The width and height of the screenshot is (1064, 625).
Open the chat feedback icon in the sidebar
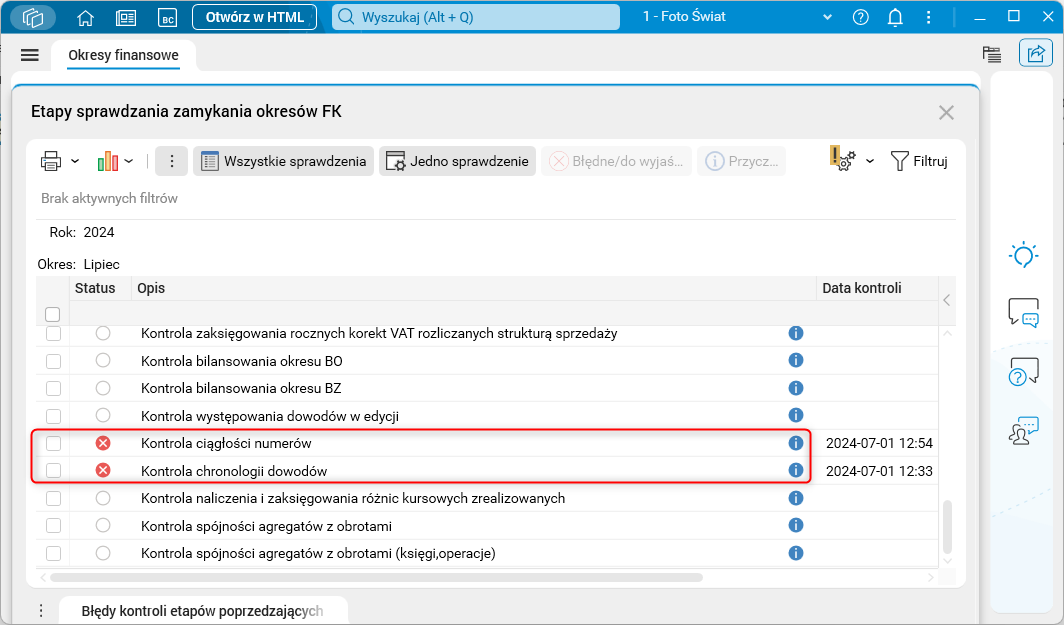point(1022,314)
